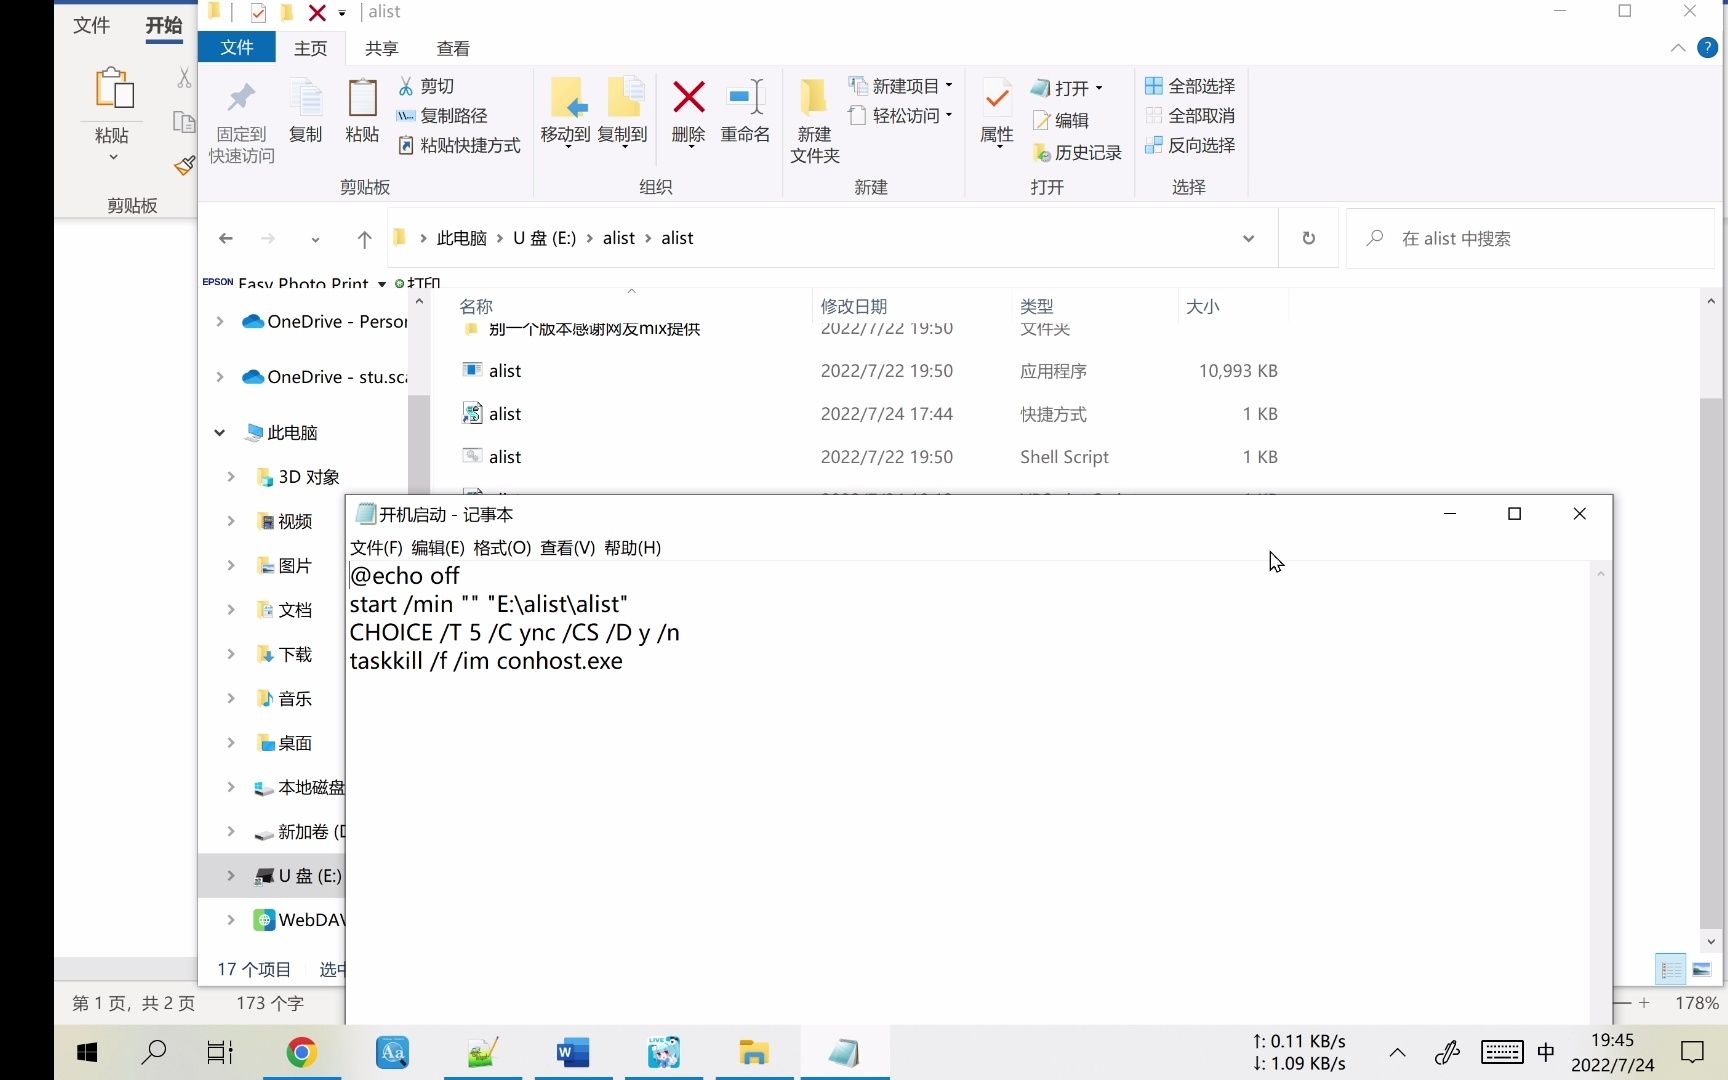Select 桌面 folder in navigation tree
This screenshot has width=1728, height=1080.
[x=295, y=743]
